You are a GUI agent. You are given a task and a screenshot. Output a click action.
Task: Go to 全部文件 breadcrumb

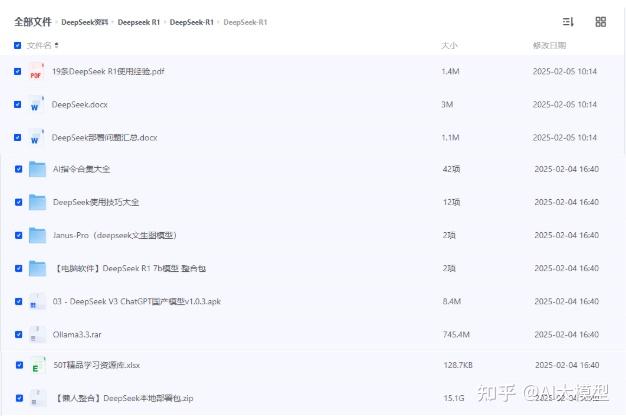click(33, 22)
